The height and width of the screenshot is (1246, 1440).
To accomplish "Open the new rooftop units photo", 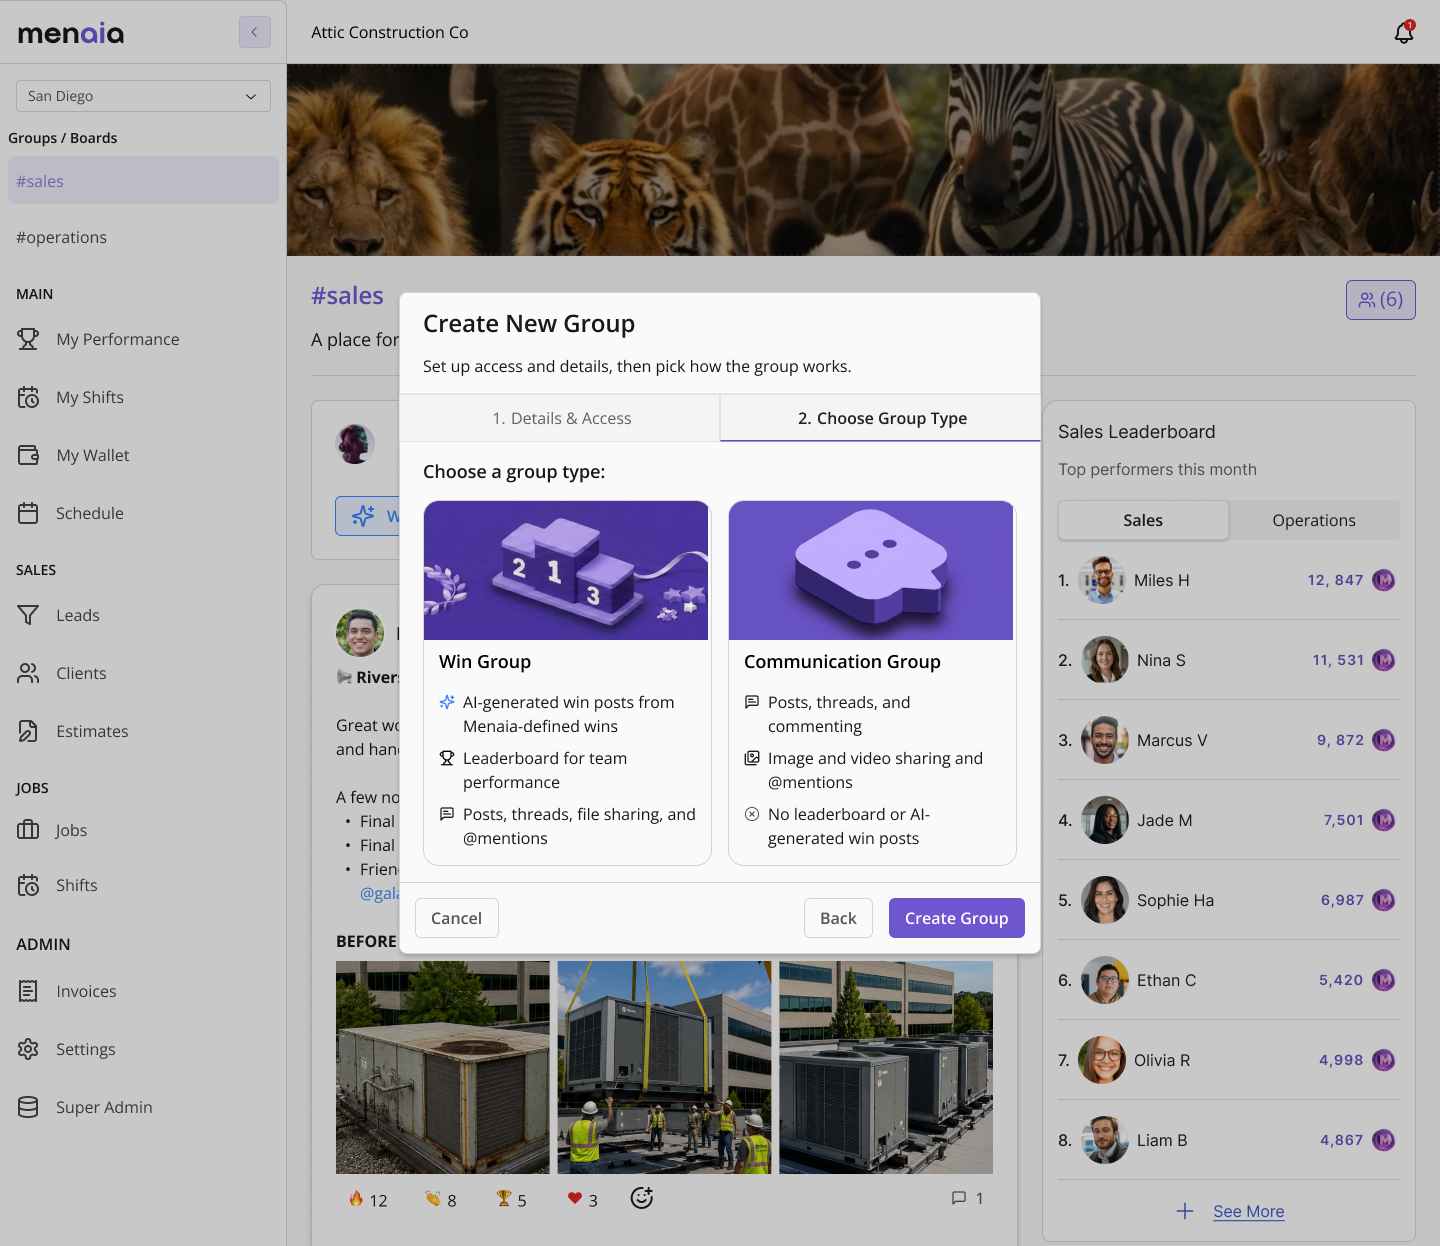I will (886, 1067).
